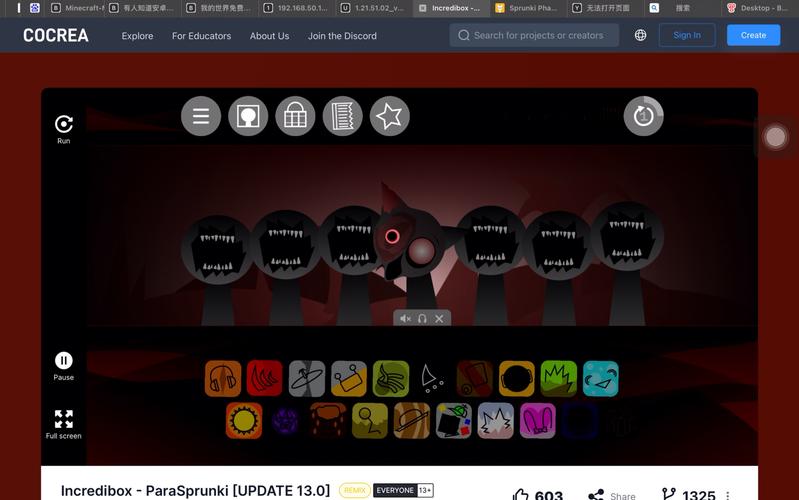
Task: Select the orange icon with black circle
Action: tap(517, 379)
